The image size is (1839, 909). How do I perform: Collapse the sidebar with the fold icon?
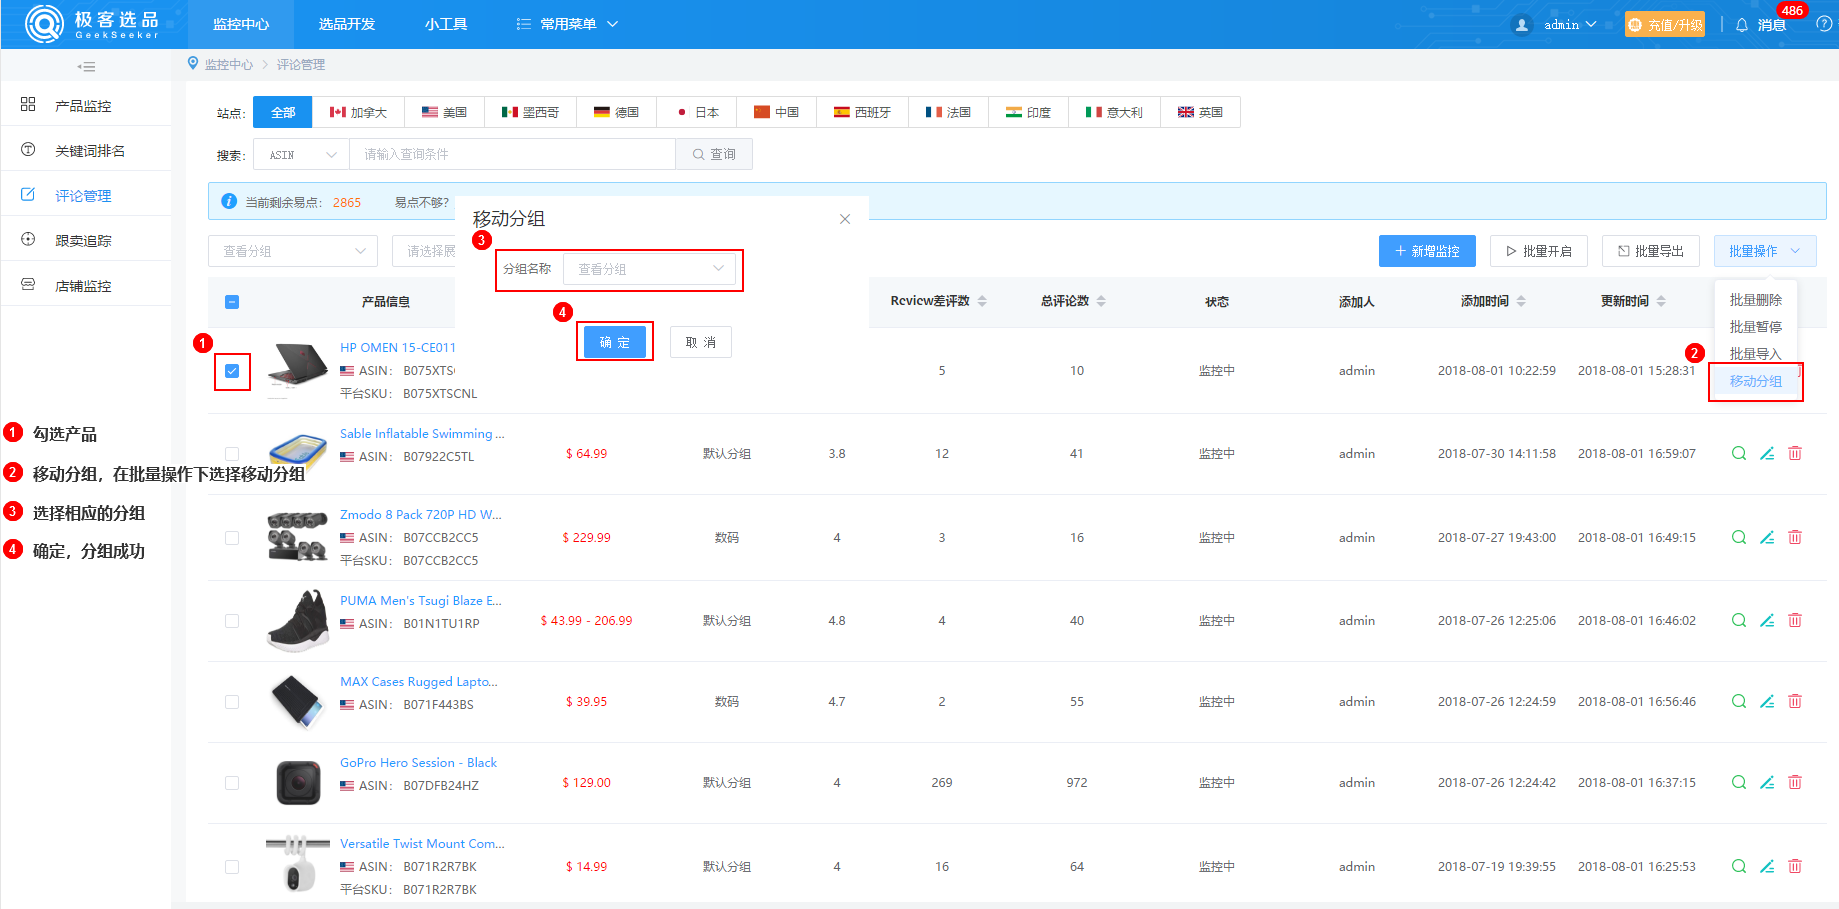coord(87,67)
